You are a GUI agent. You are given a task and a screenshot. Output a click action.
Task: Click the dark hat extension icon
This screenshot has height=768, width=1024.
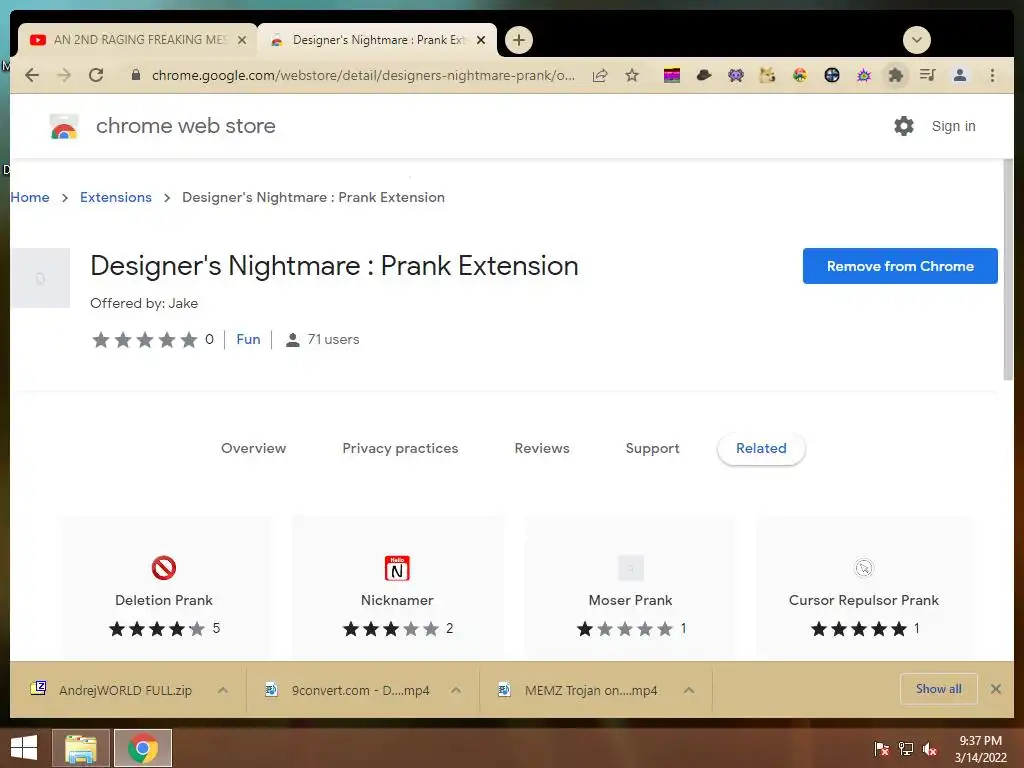[x=703, y=76]
